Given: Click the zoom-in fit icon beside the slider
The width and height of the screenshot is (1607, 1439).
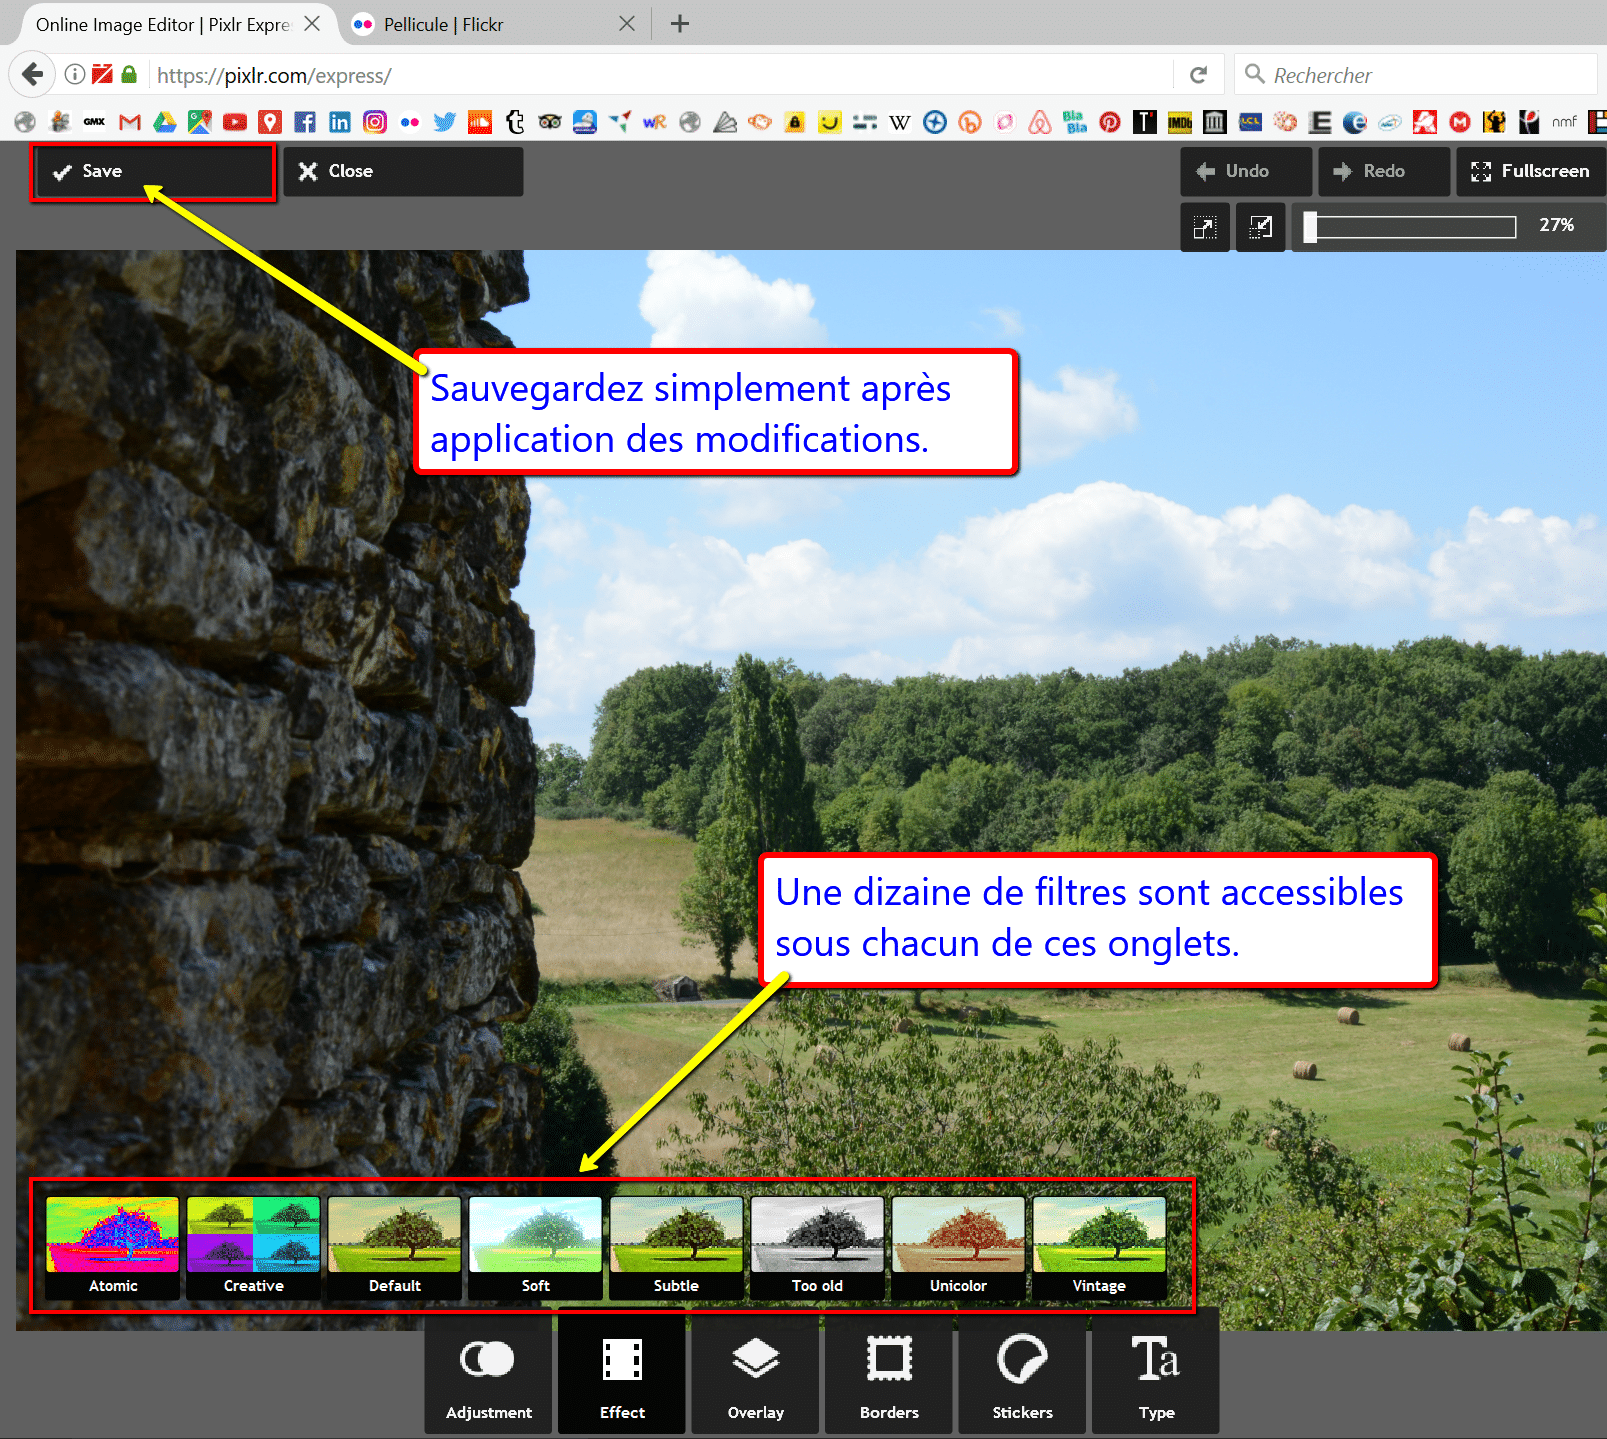Looking at the screenshot, I should tap(1205, 227).
